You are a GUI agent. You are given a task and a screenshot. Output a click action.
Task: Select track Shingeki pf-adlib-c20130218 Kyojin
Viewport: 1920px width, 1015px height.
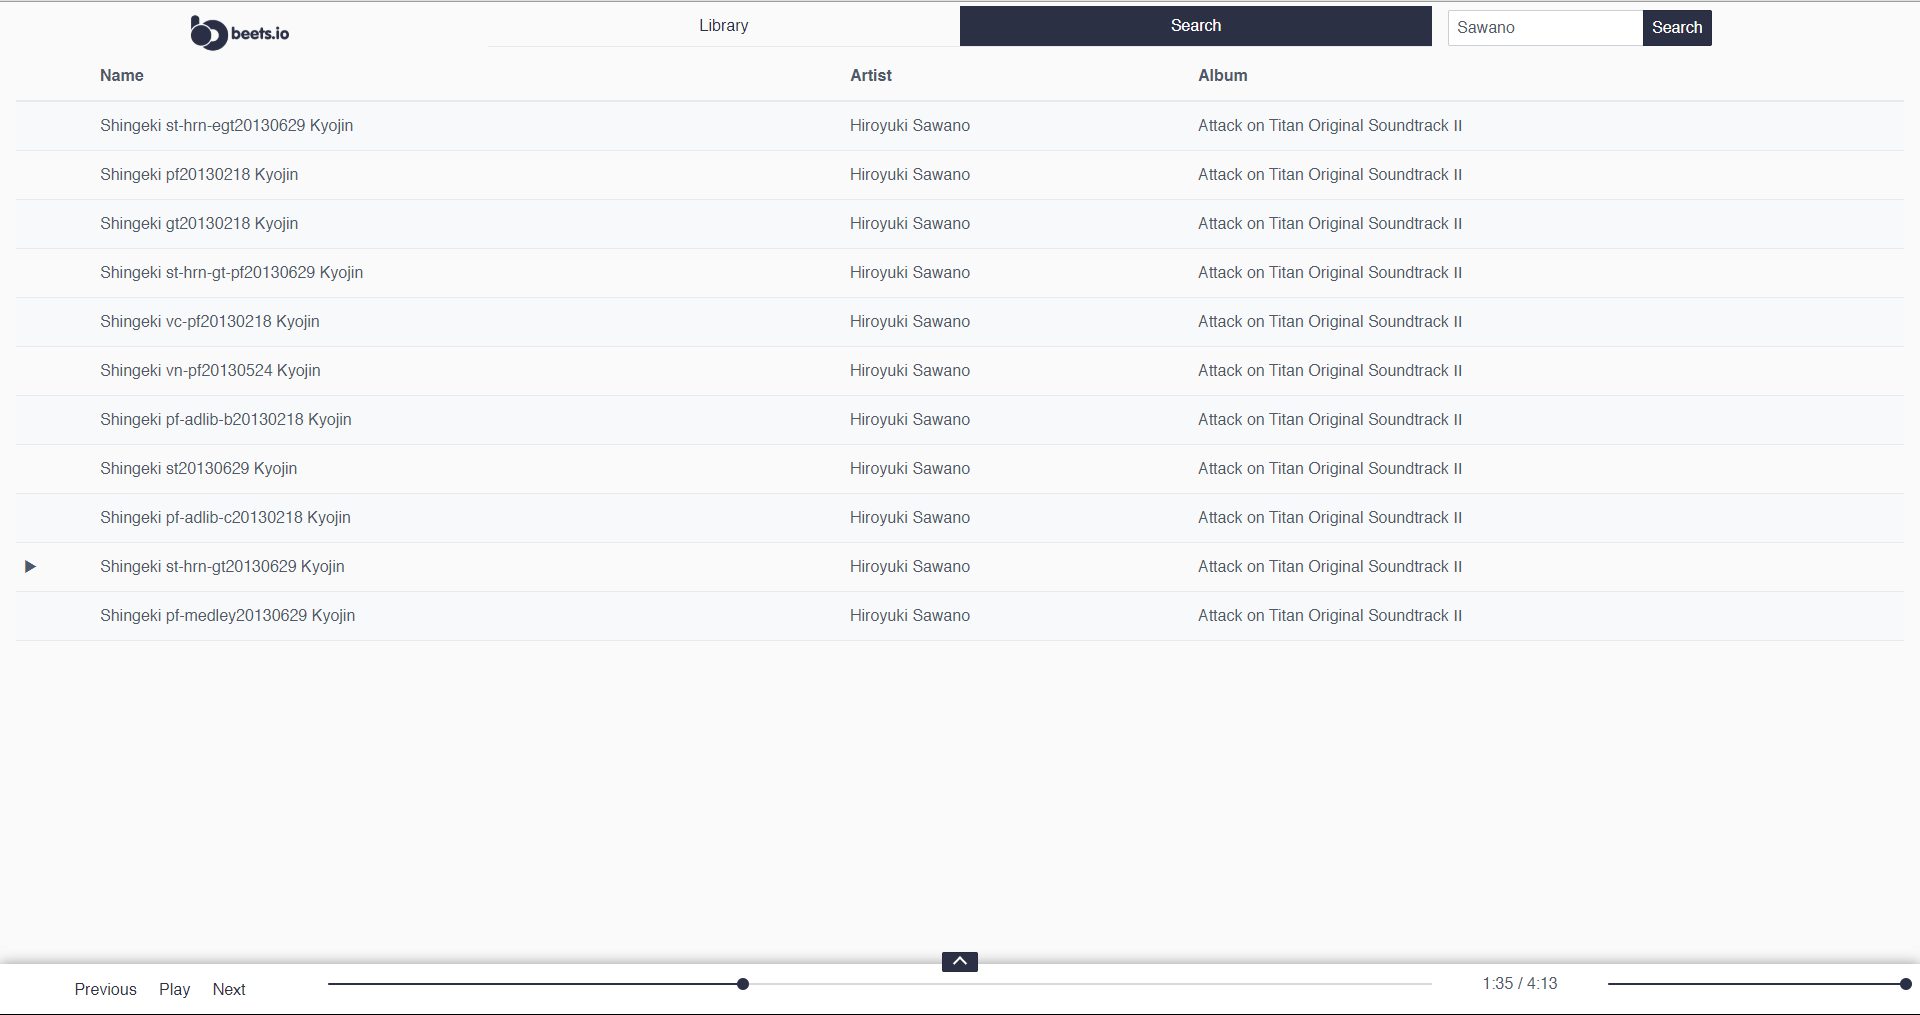click(225, 518)
